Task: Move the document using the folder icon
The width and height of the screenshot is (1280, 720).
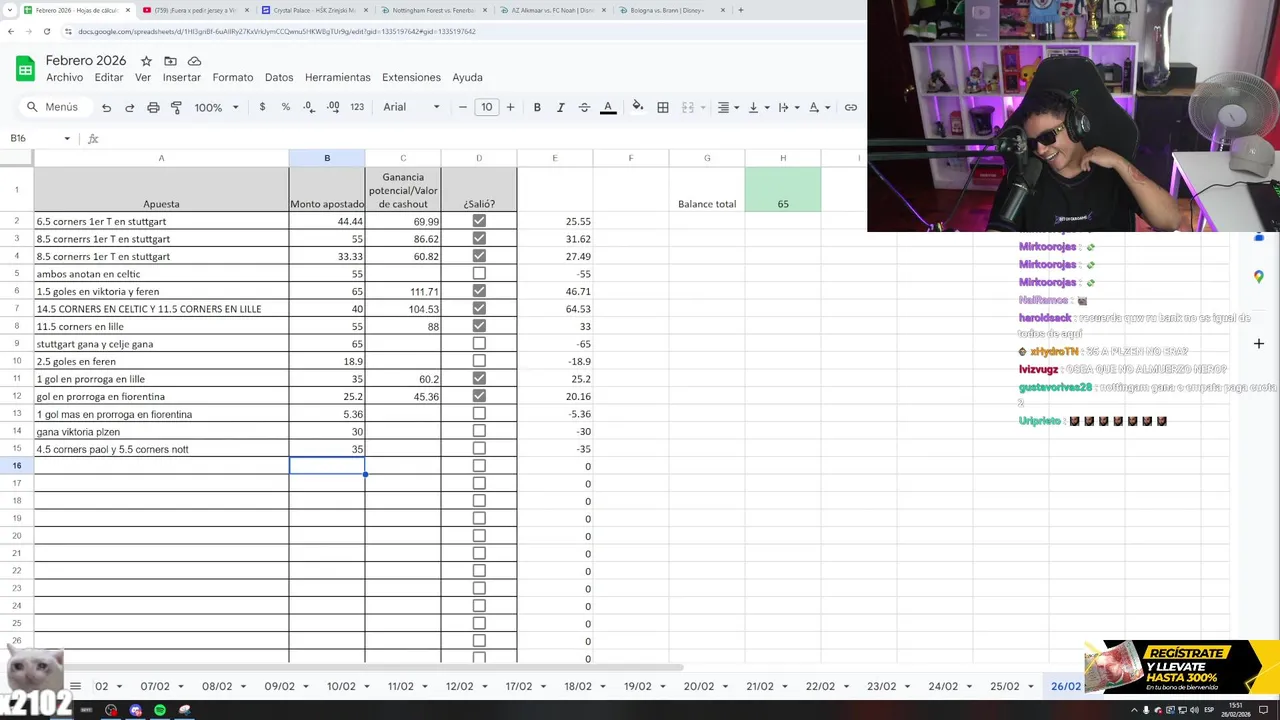Action: coord(170,61)
